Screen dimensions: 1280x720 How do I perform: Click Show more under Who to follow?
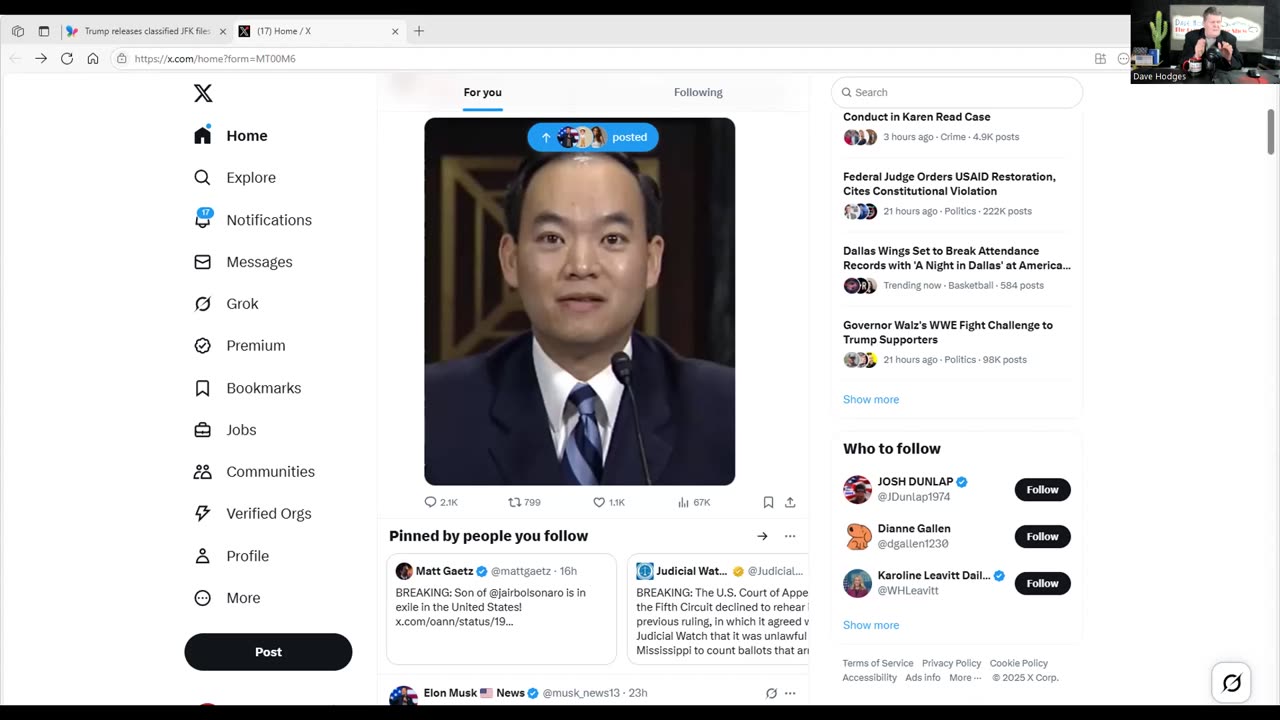[x=871, y=625]
